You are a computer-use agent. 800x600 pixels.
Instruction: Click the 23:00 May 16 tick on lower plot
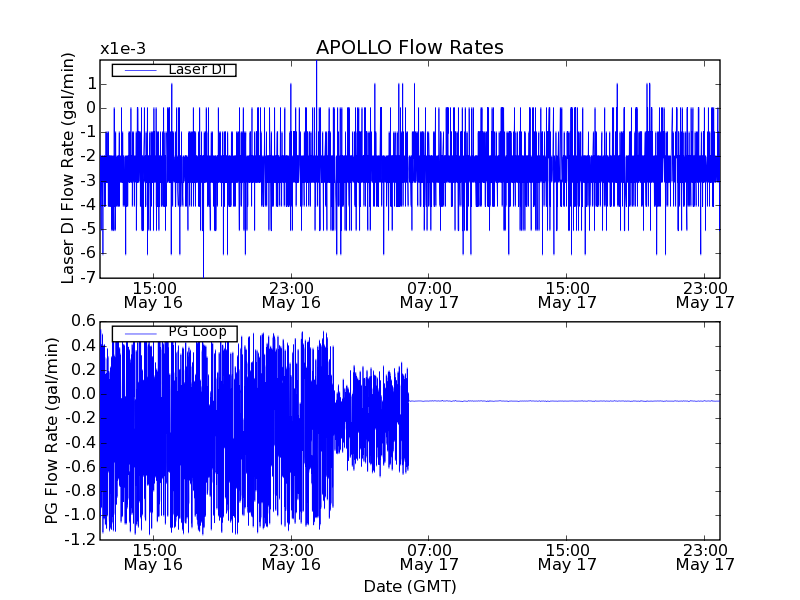pos(290,556)
